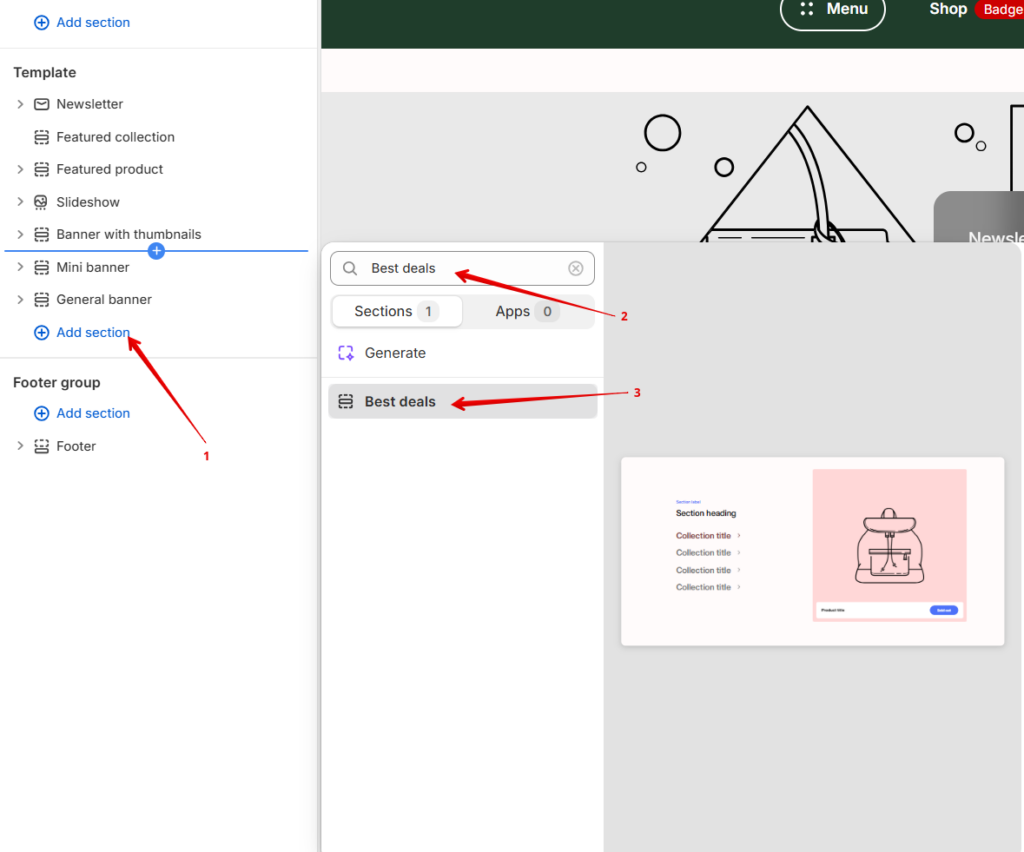The height and width of the screenshot is (852, 1024).
Task: Select Footer row label
Action: tap(76, 447)
